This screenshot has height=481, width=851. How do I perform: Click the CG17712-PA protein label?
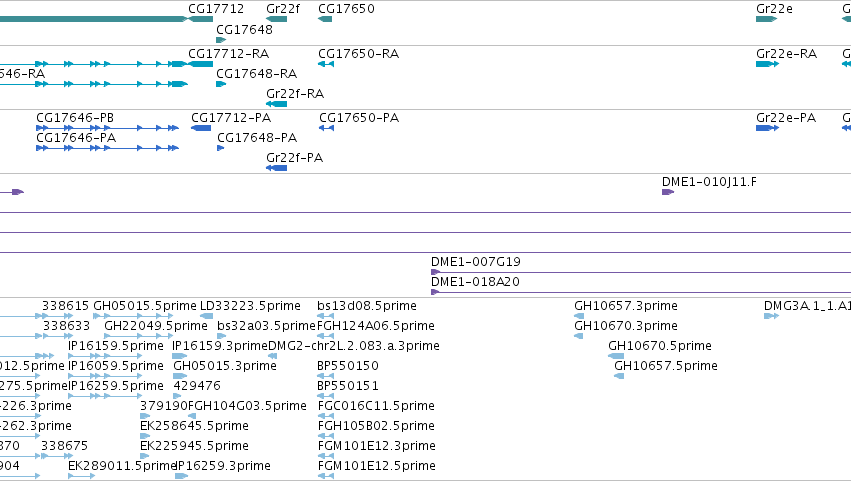(x=231, y=118)
